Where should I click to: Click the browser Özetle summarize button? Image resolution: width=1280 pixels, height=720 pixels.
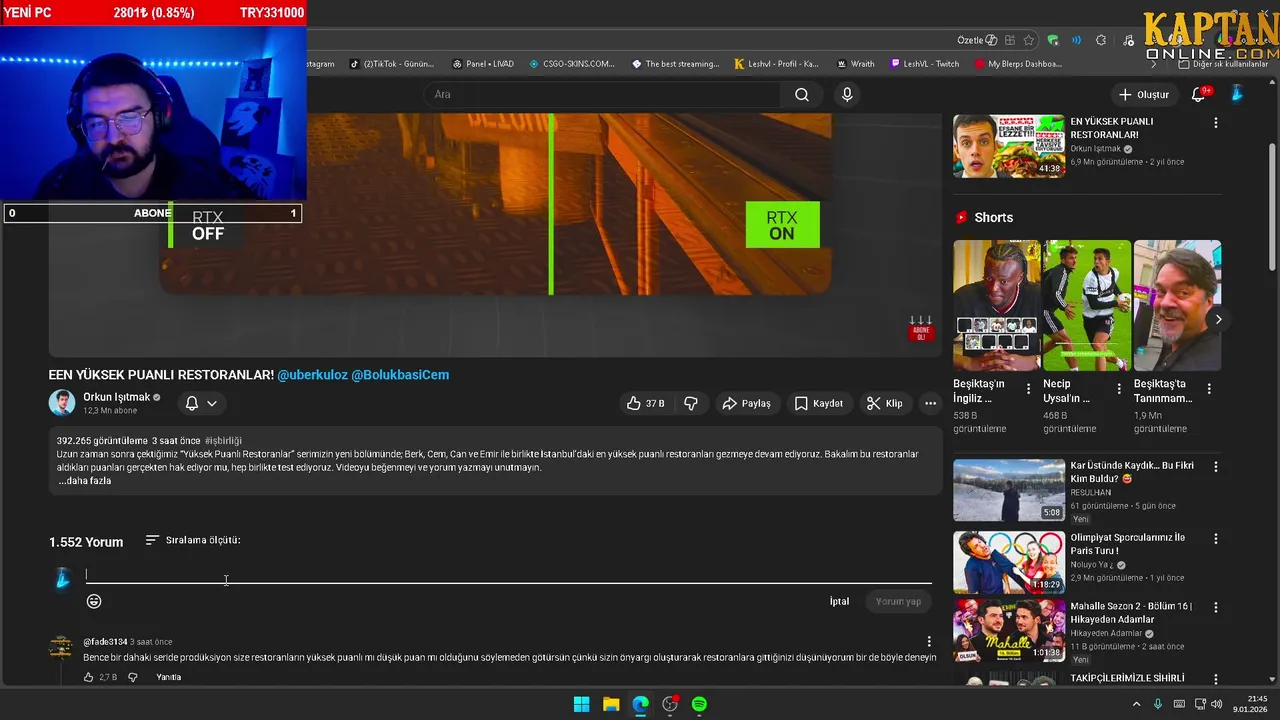(976, 40)
